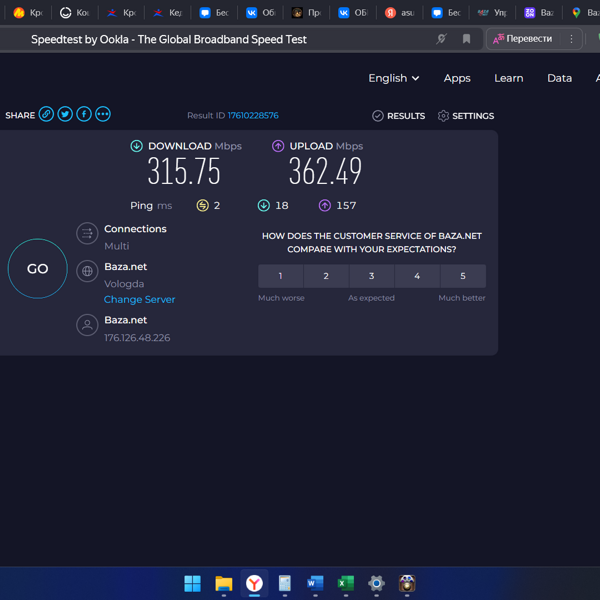Click the upload arrow icon

(x=278, y=146)
